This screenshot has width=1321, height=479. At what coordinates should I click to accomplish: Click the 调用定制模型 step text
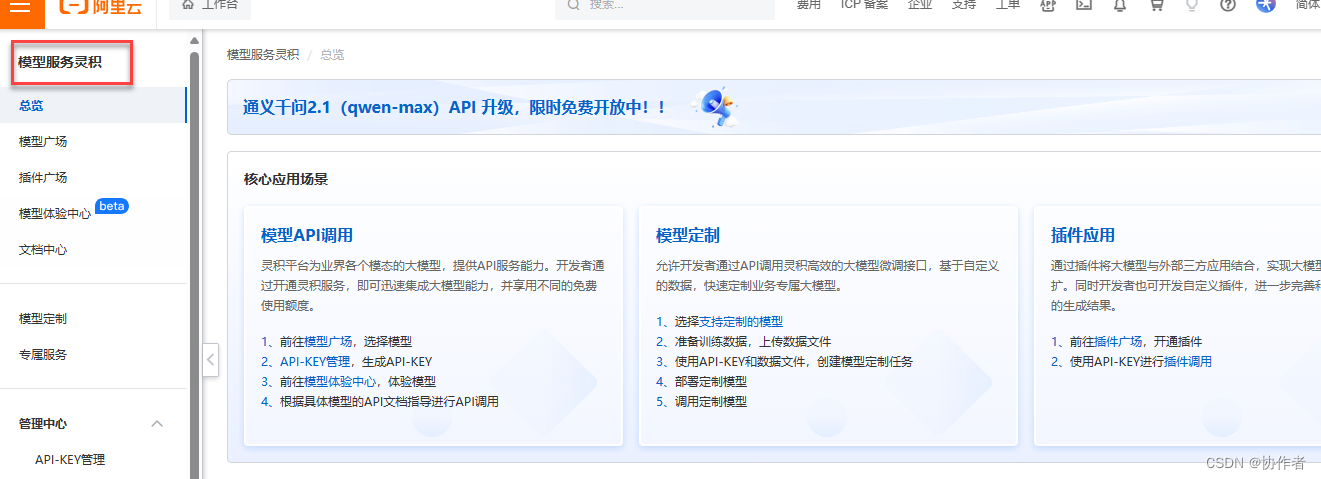(x=711, y=402)
